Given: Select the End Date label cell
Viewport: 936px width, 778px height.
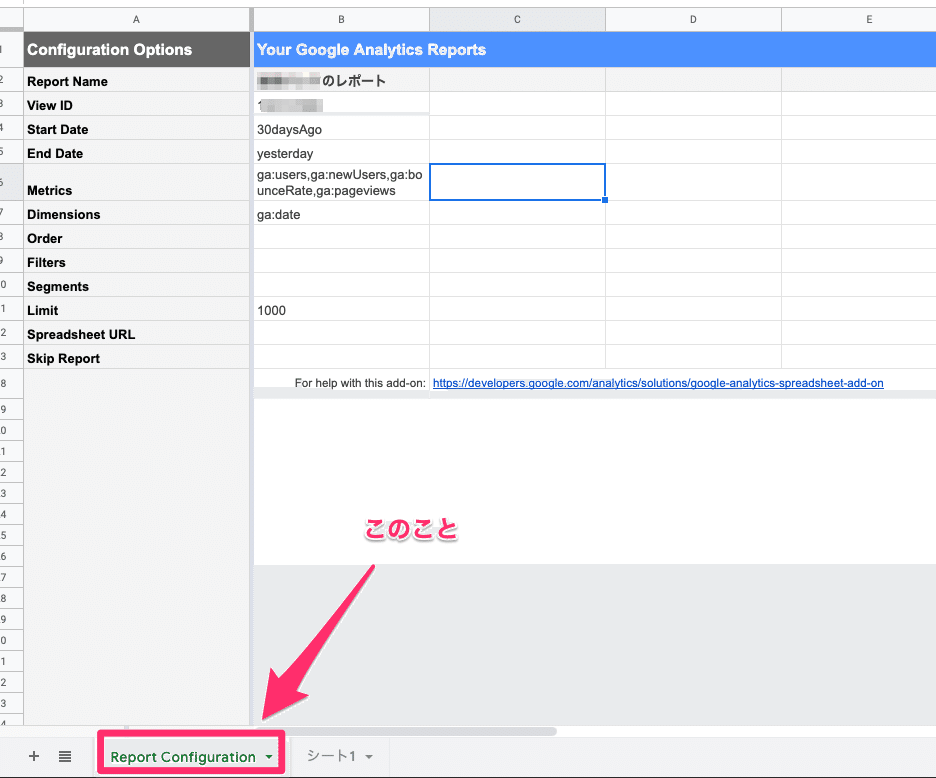Looking at the screenshot, I should pos(137,152).
